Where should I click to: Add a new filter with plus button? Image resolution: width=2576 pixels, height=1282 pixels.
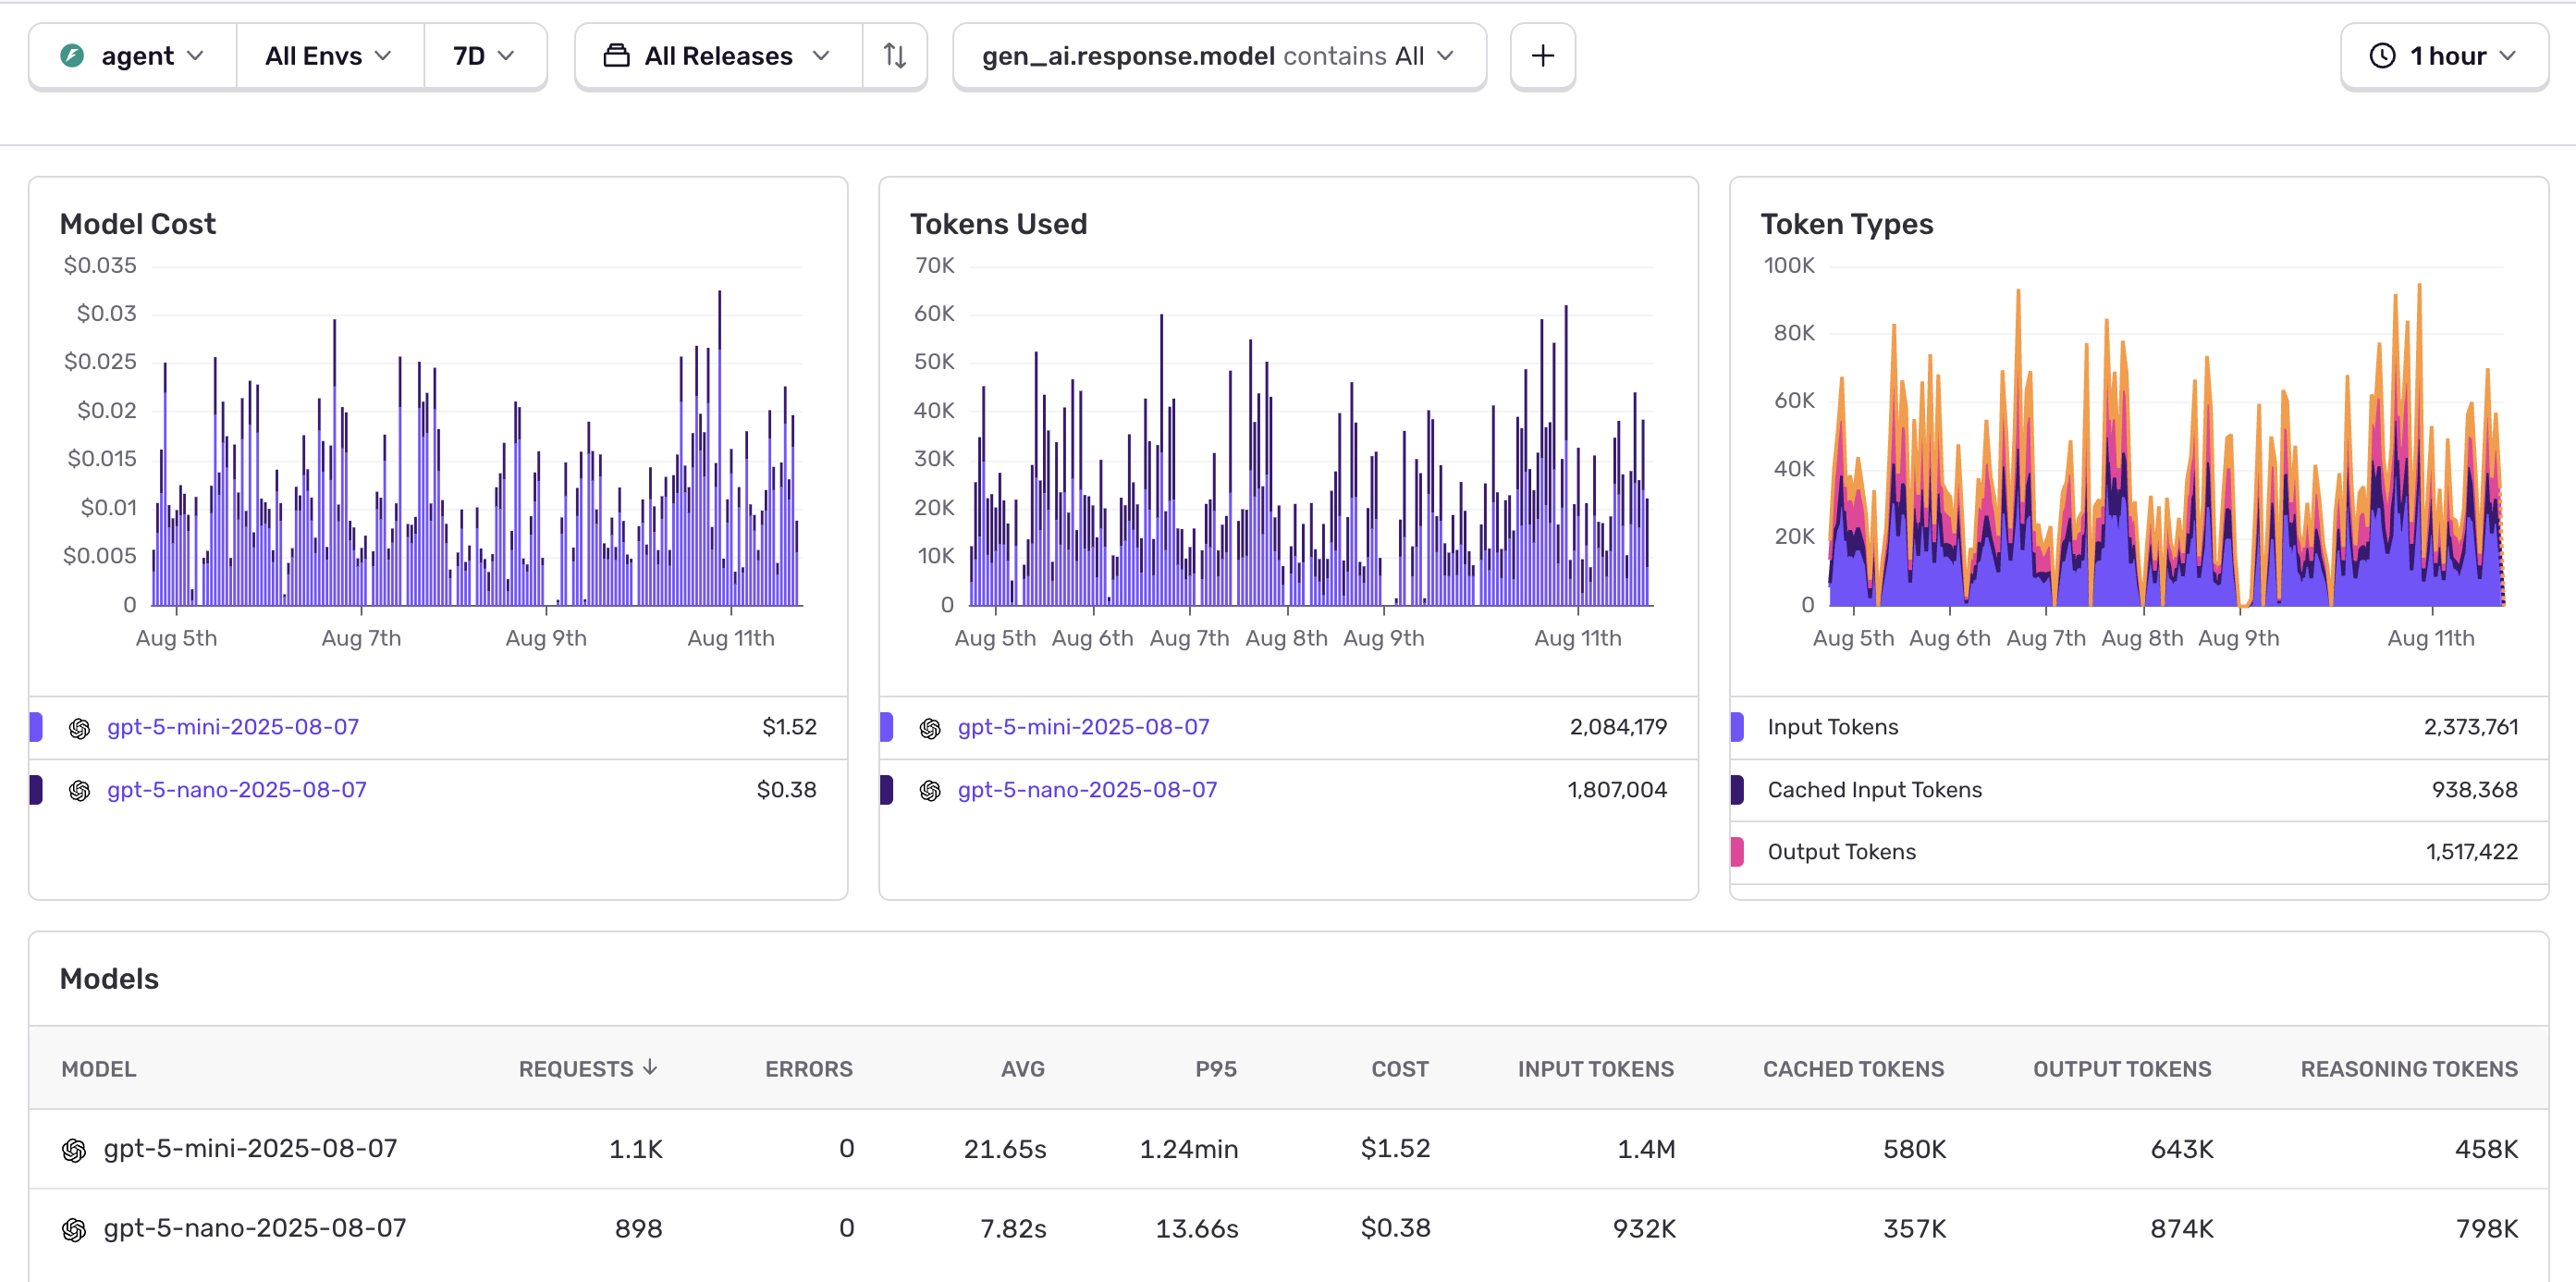1542,56
